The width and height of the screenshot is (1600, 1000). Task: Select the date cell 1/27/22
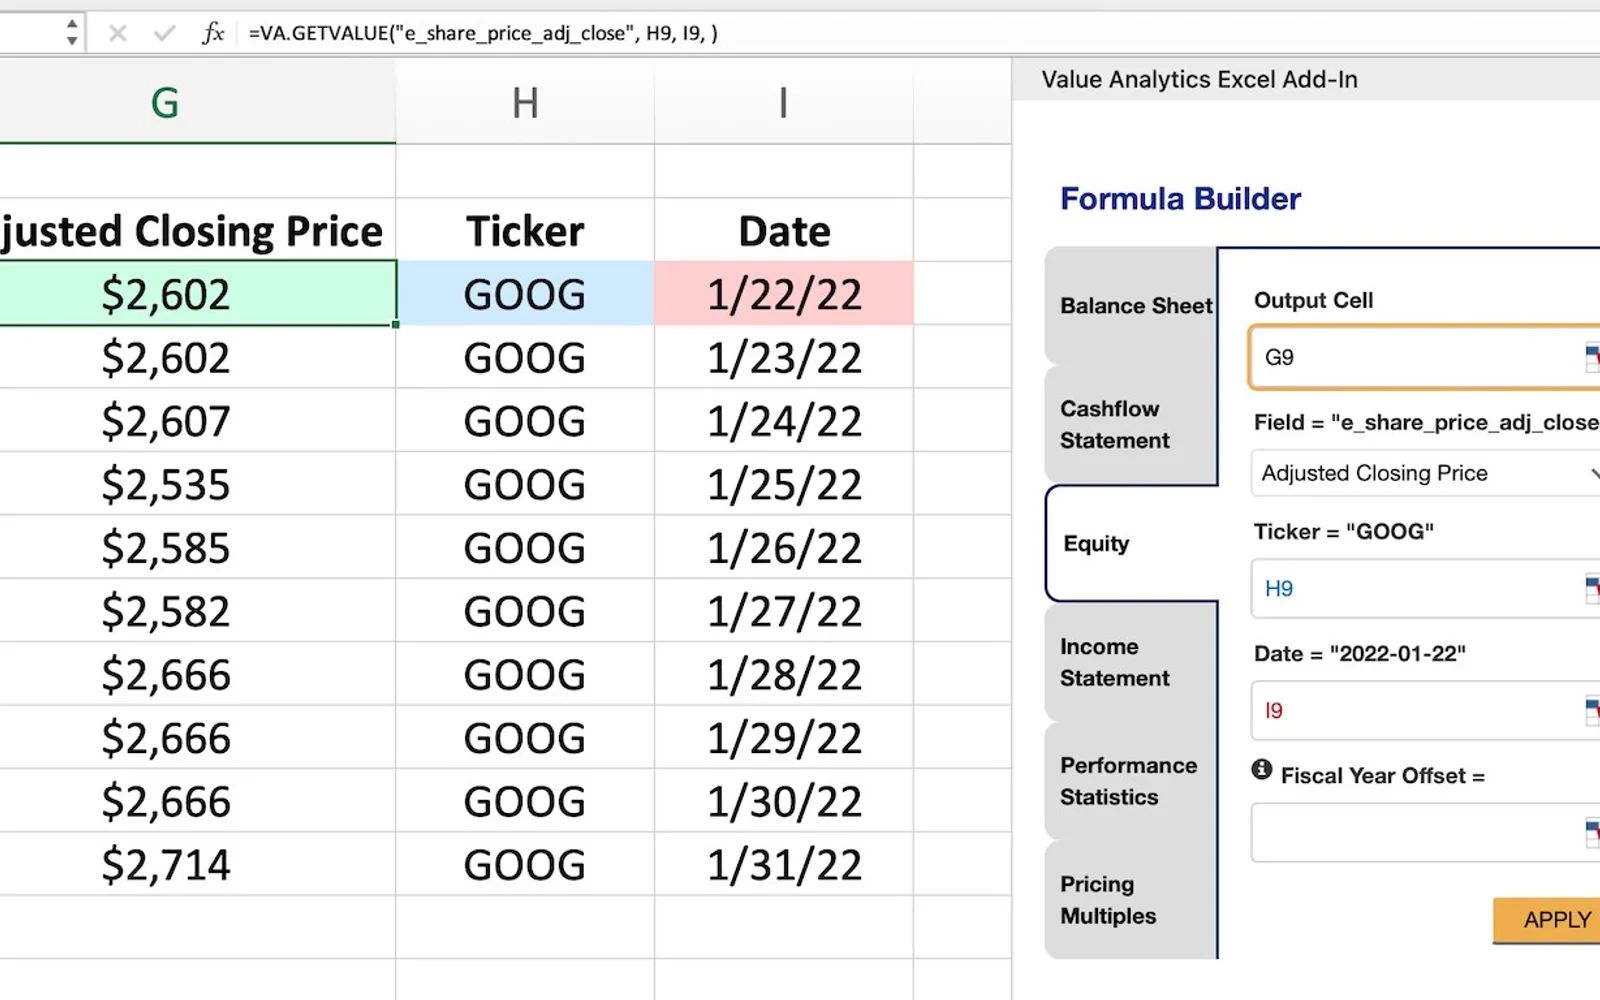784,611
